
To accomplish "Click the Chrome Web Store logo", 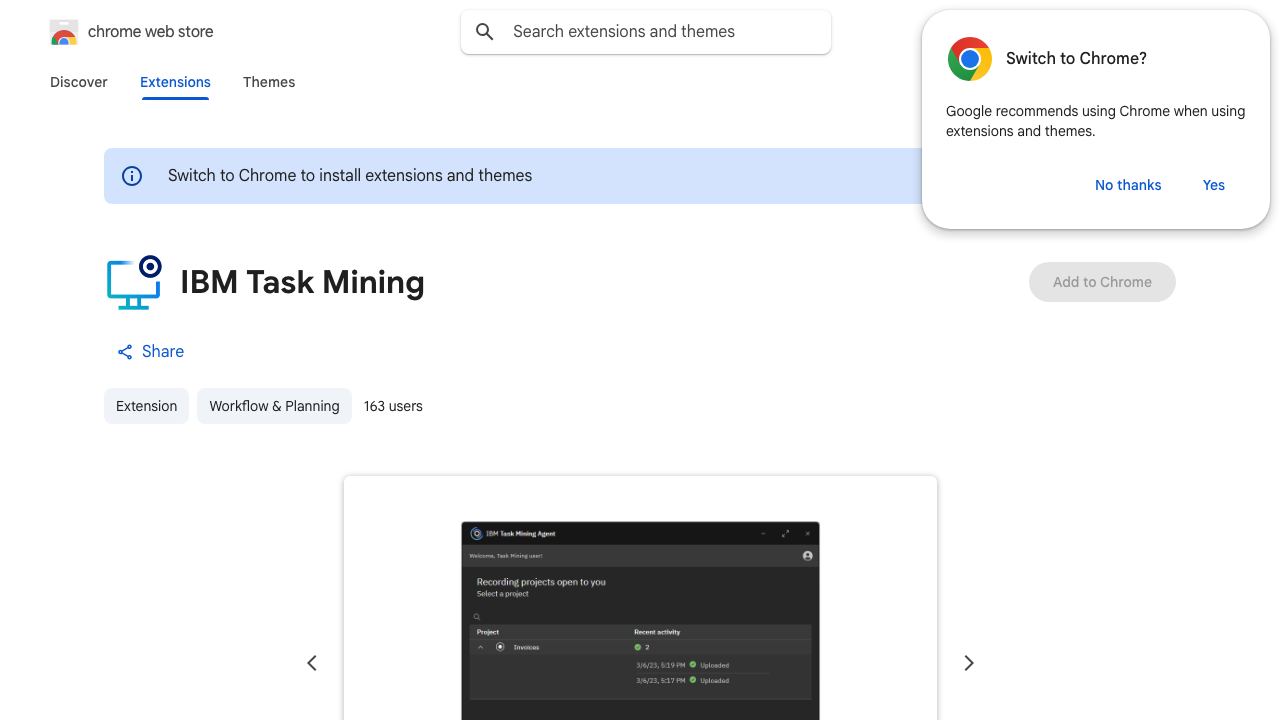I will point(64,32).
